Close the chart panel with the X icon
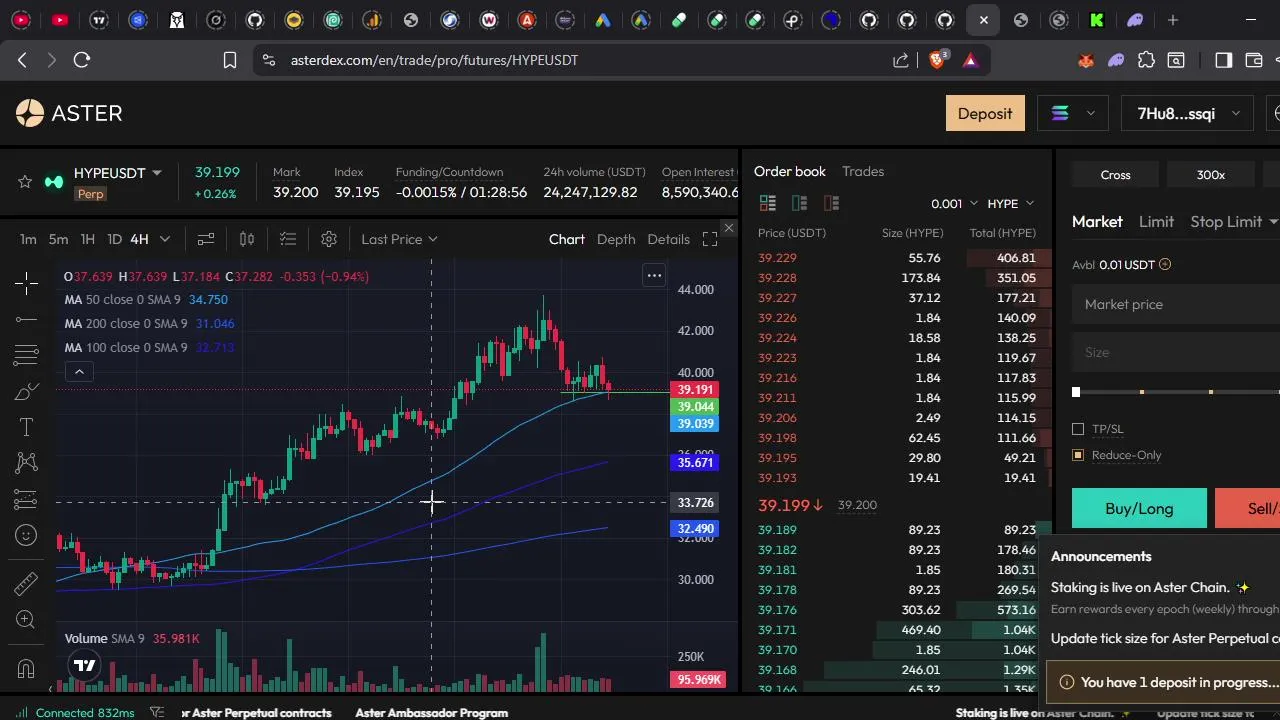 729,229
